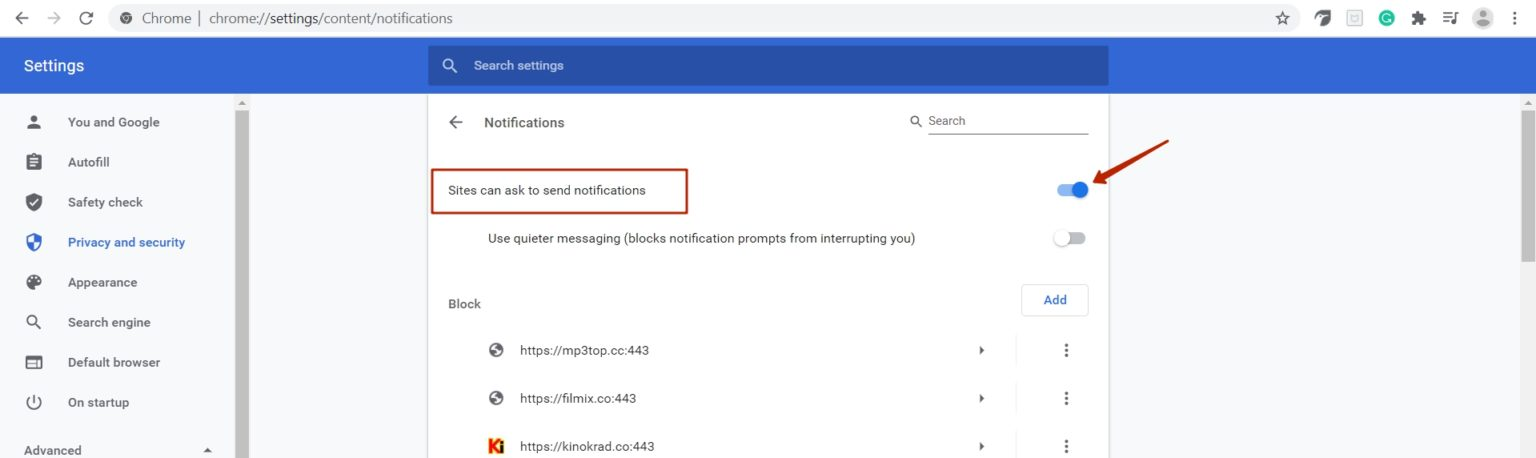The width and height of the screenshot is (1536, 458).
Task: Click the user profile avatar icon
Action: point(1483,18)
